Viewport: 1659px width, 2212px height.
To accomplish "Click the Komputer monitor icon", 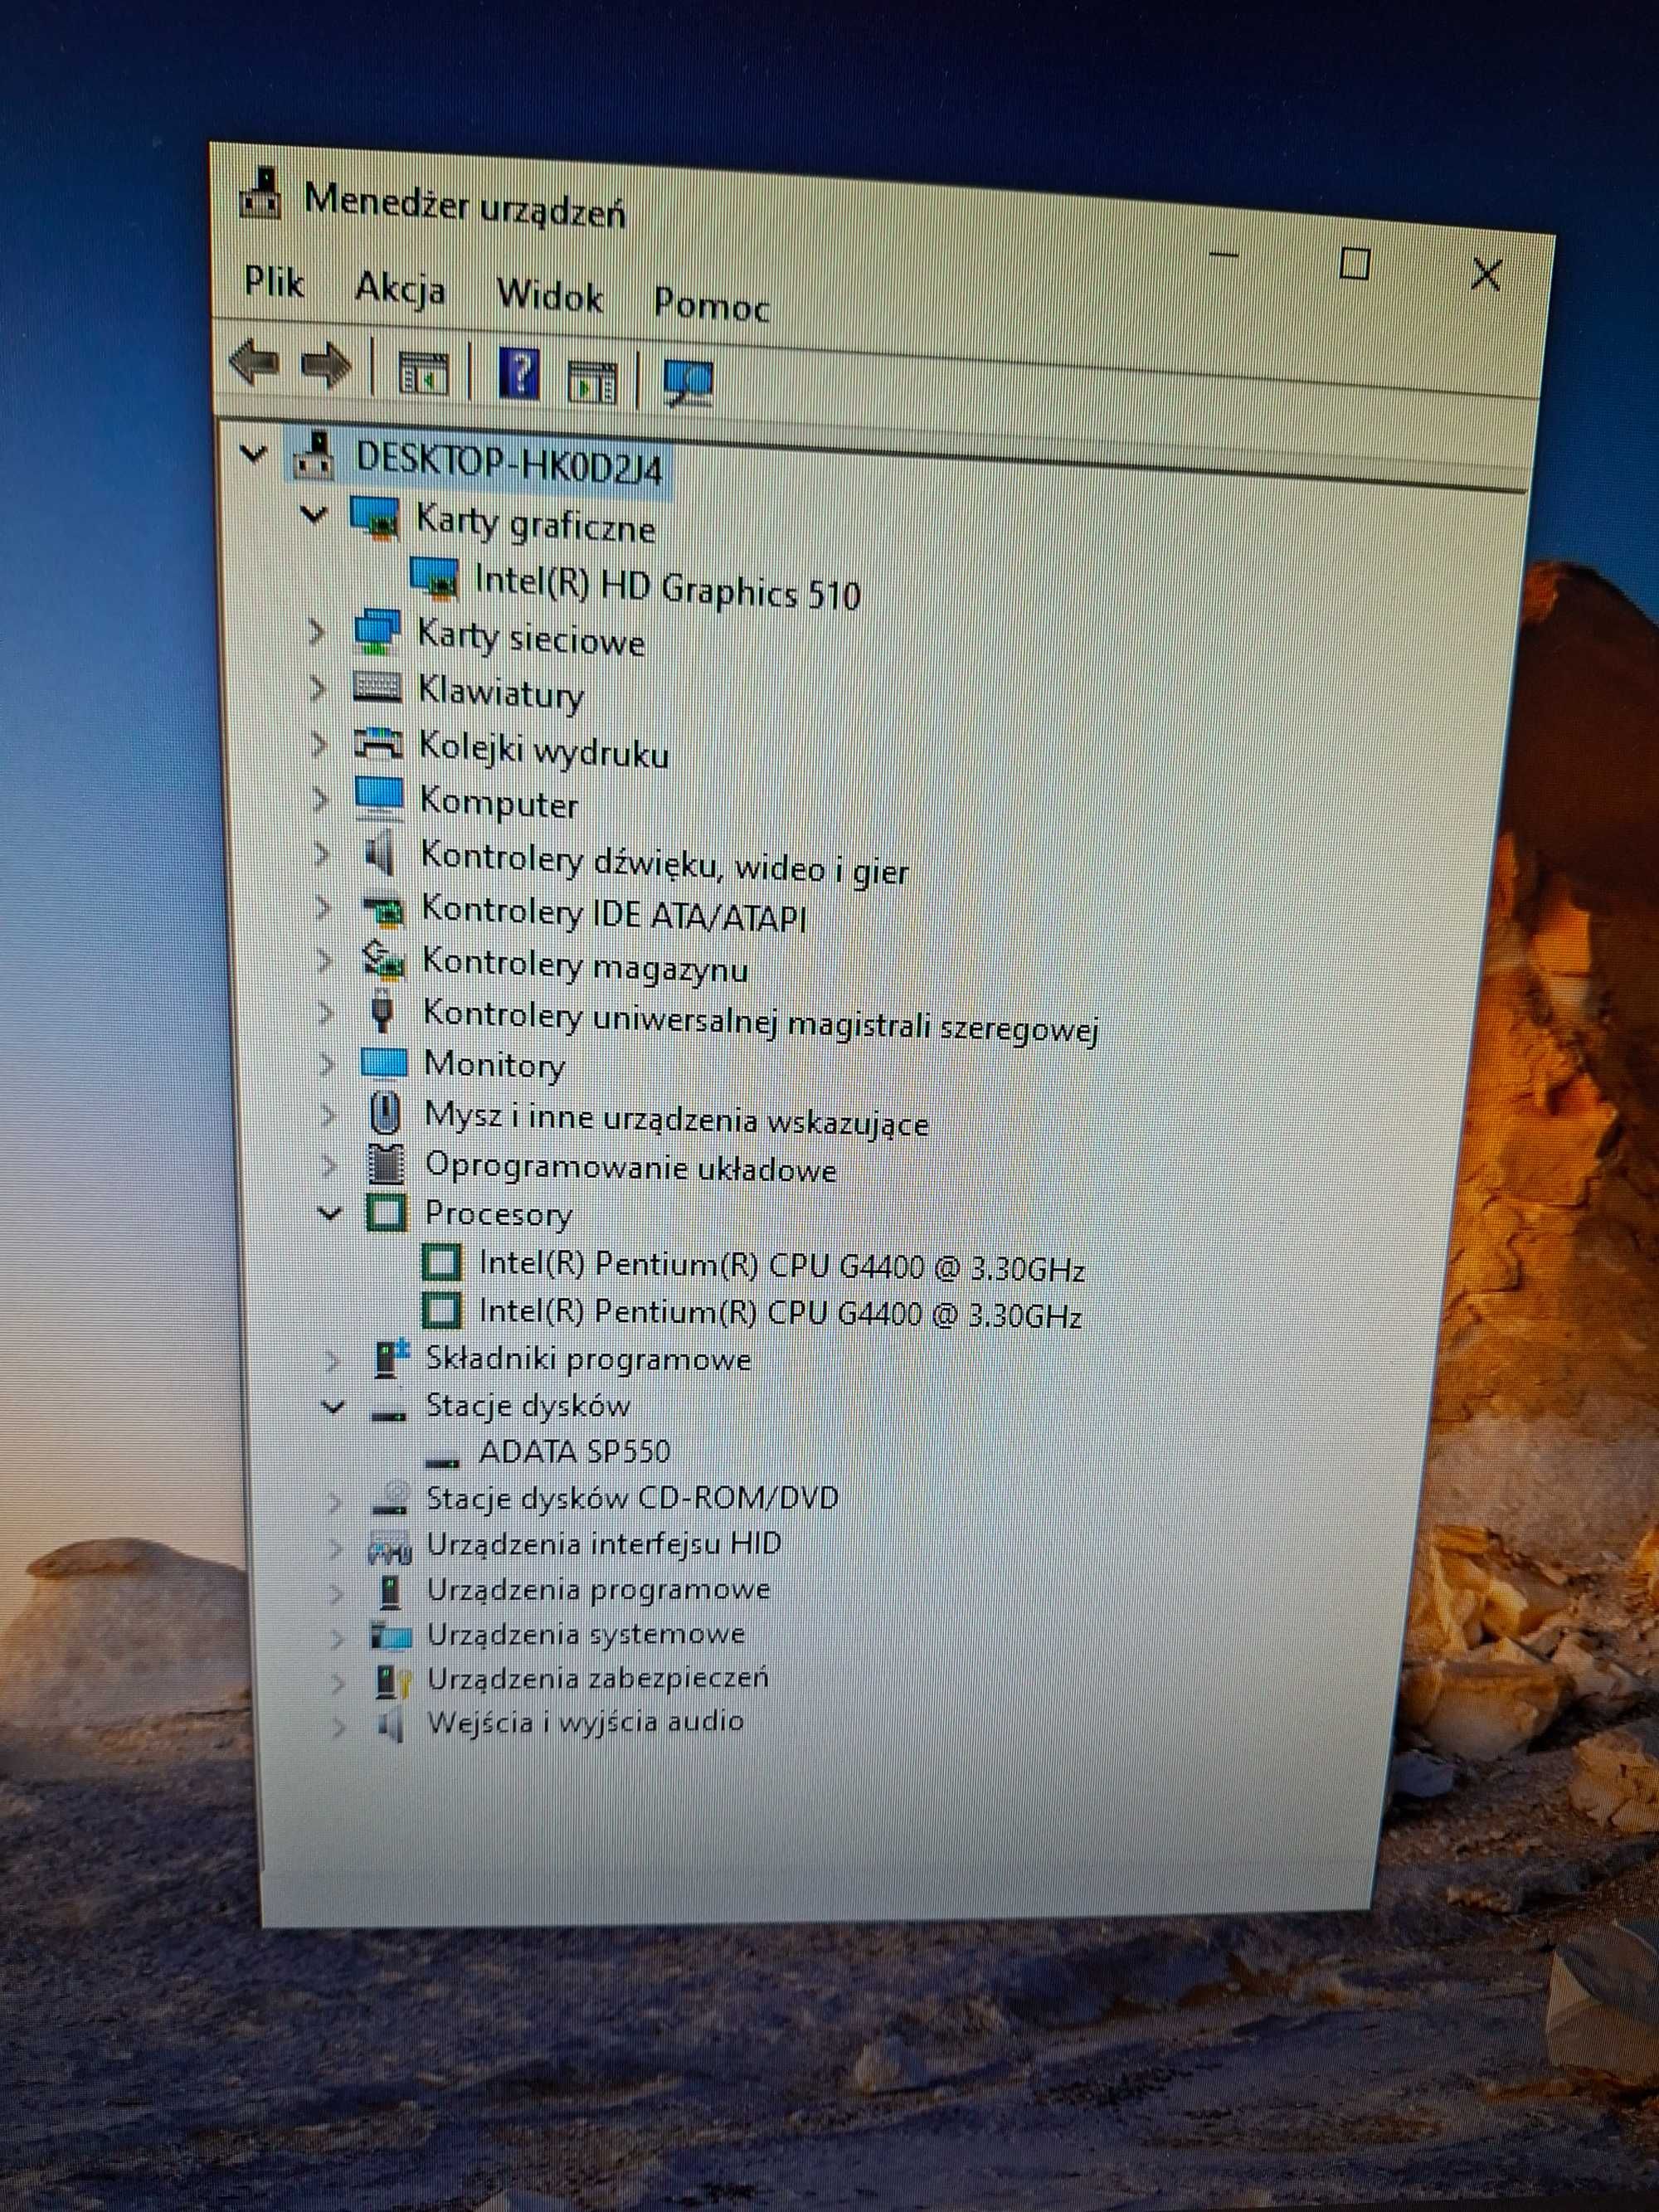I will click(x=379, y=797).
